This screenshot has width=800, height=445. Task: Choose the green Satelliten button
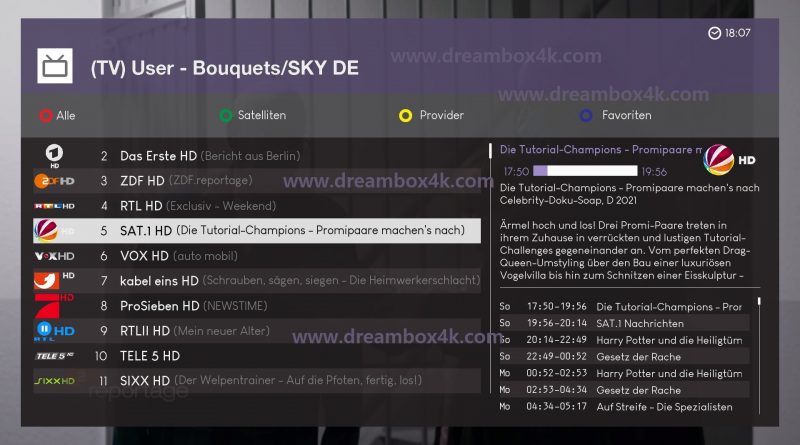253,115
